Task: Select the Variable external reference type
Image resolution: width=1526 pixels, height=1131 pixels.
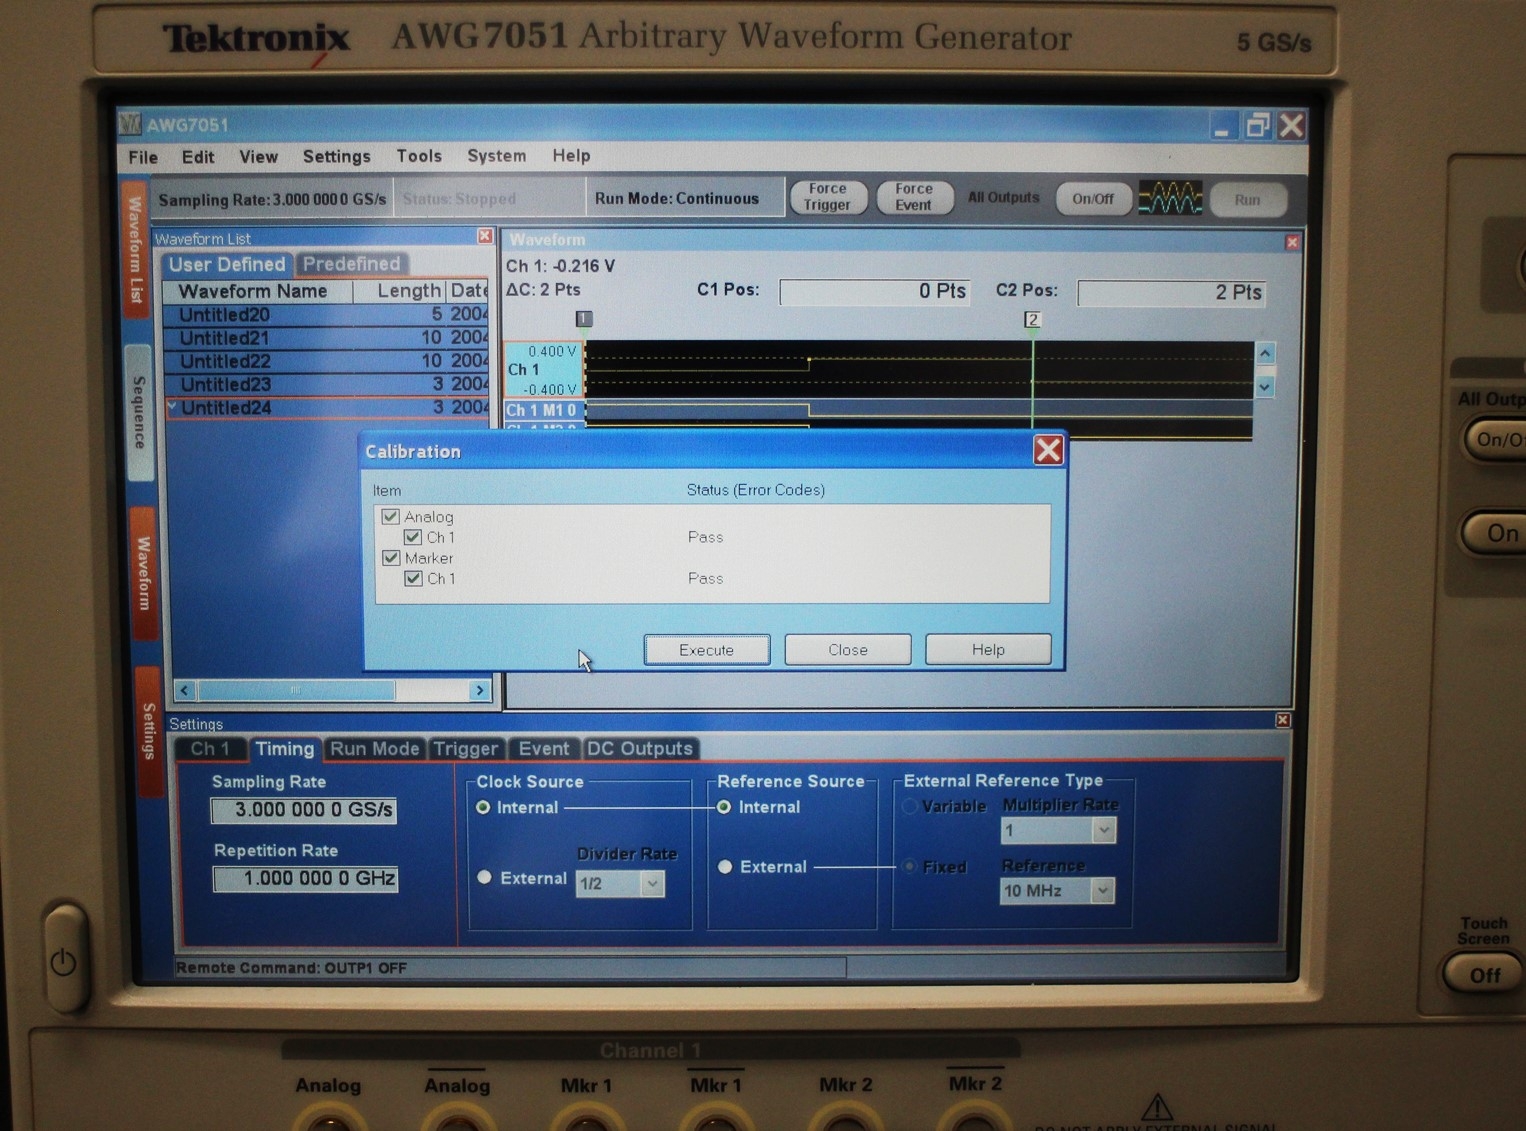Action: (x=909, y=806)
